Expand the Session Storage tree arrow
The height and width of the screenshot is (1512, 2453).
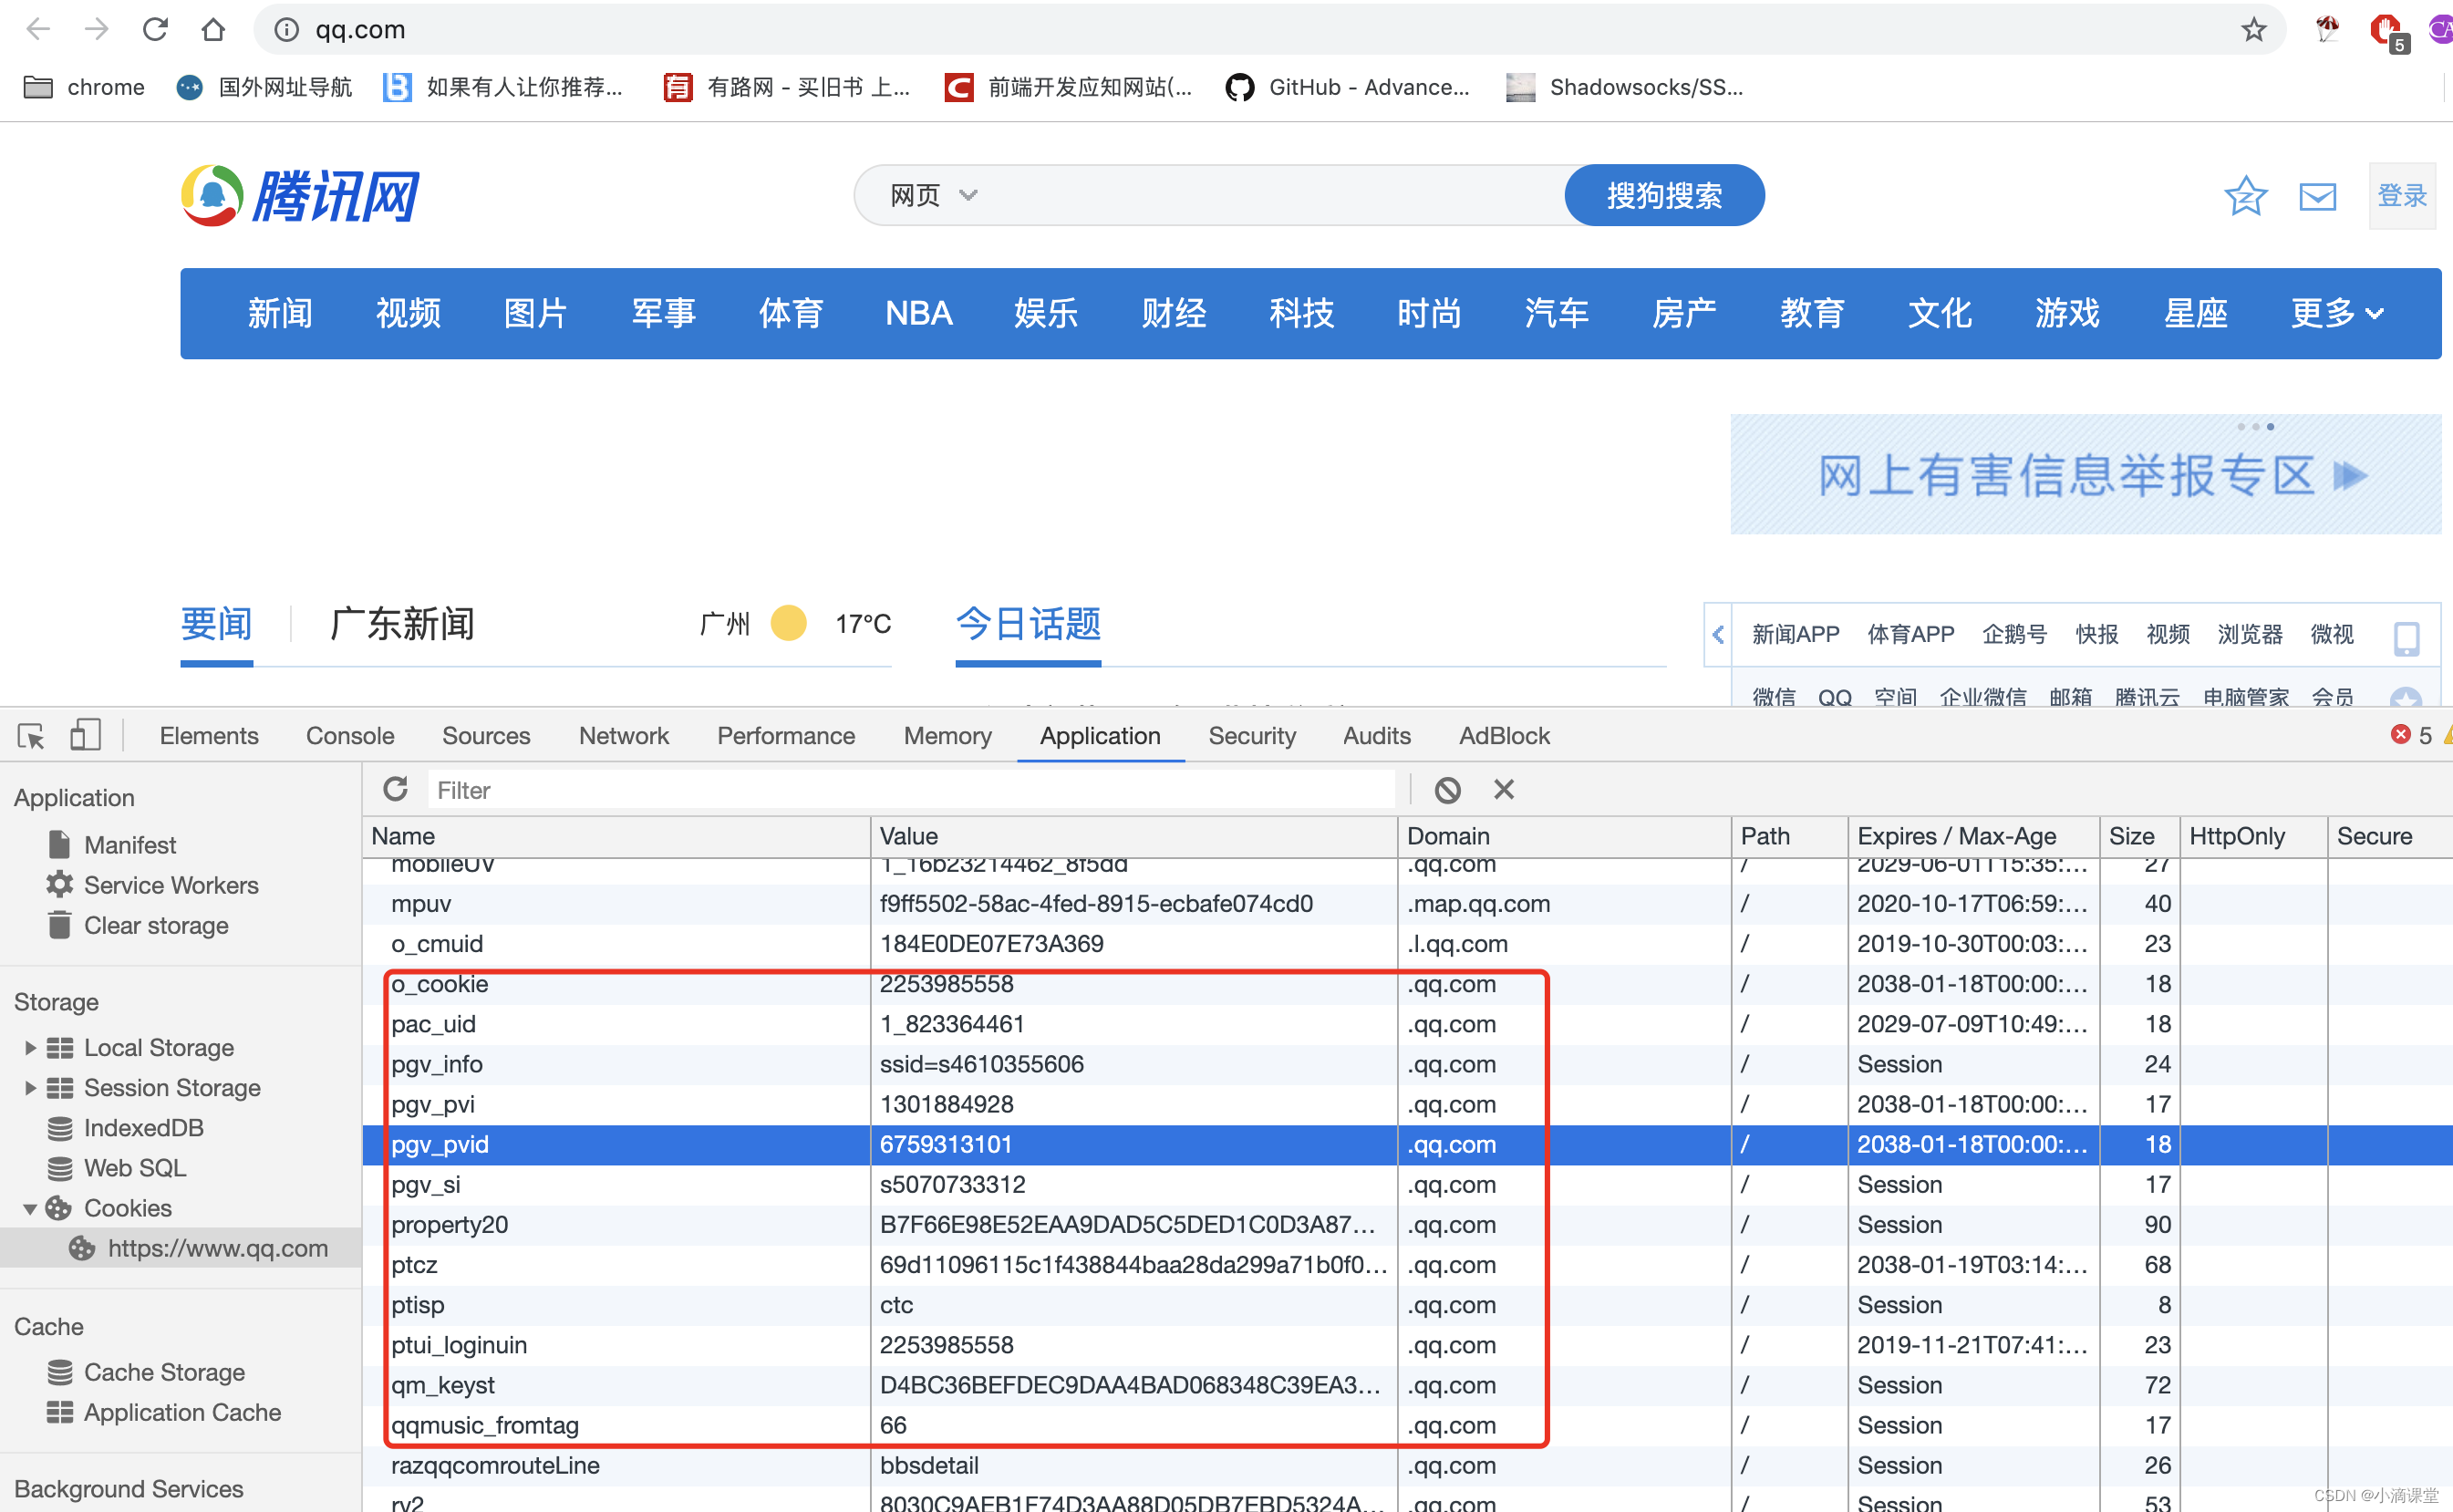[30, 1087]
